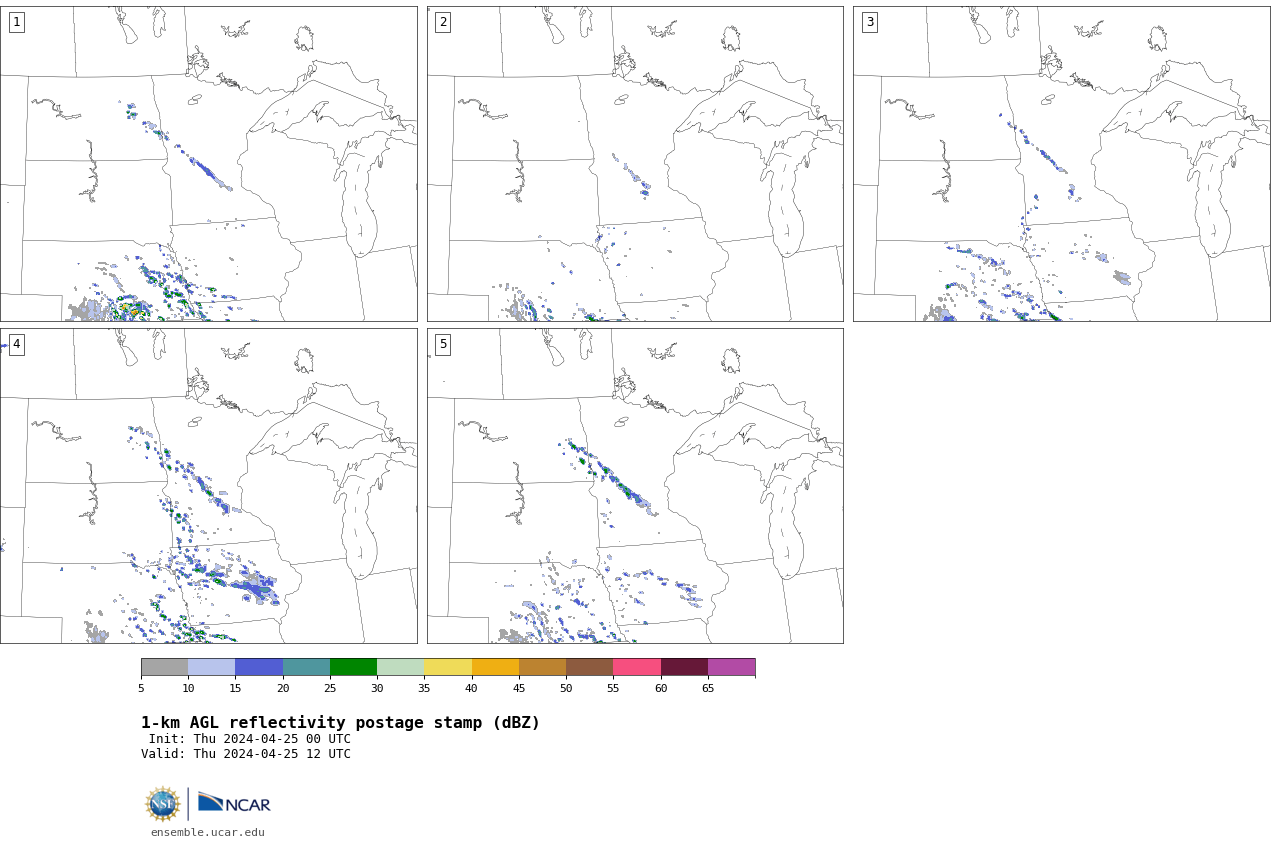
Task: Click the ensemble.ucar.edu text
Action: [208, 832]
